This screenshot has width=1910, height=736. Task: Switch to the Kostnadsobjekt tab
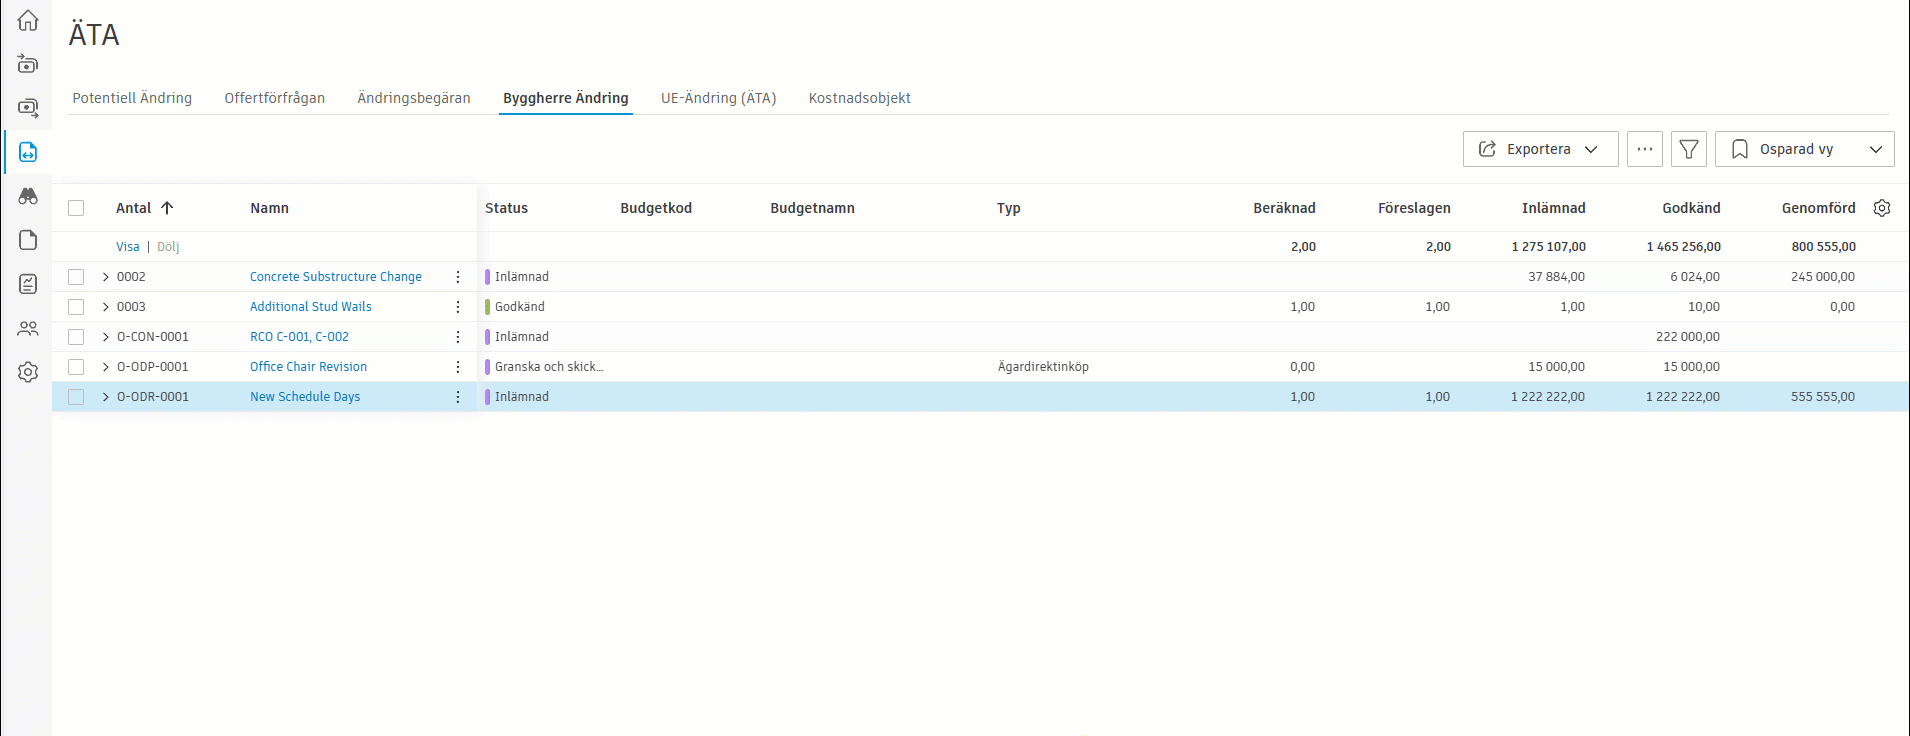tap(860, 98)
